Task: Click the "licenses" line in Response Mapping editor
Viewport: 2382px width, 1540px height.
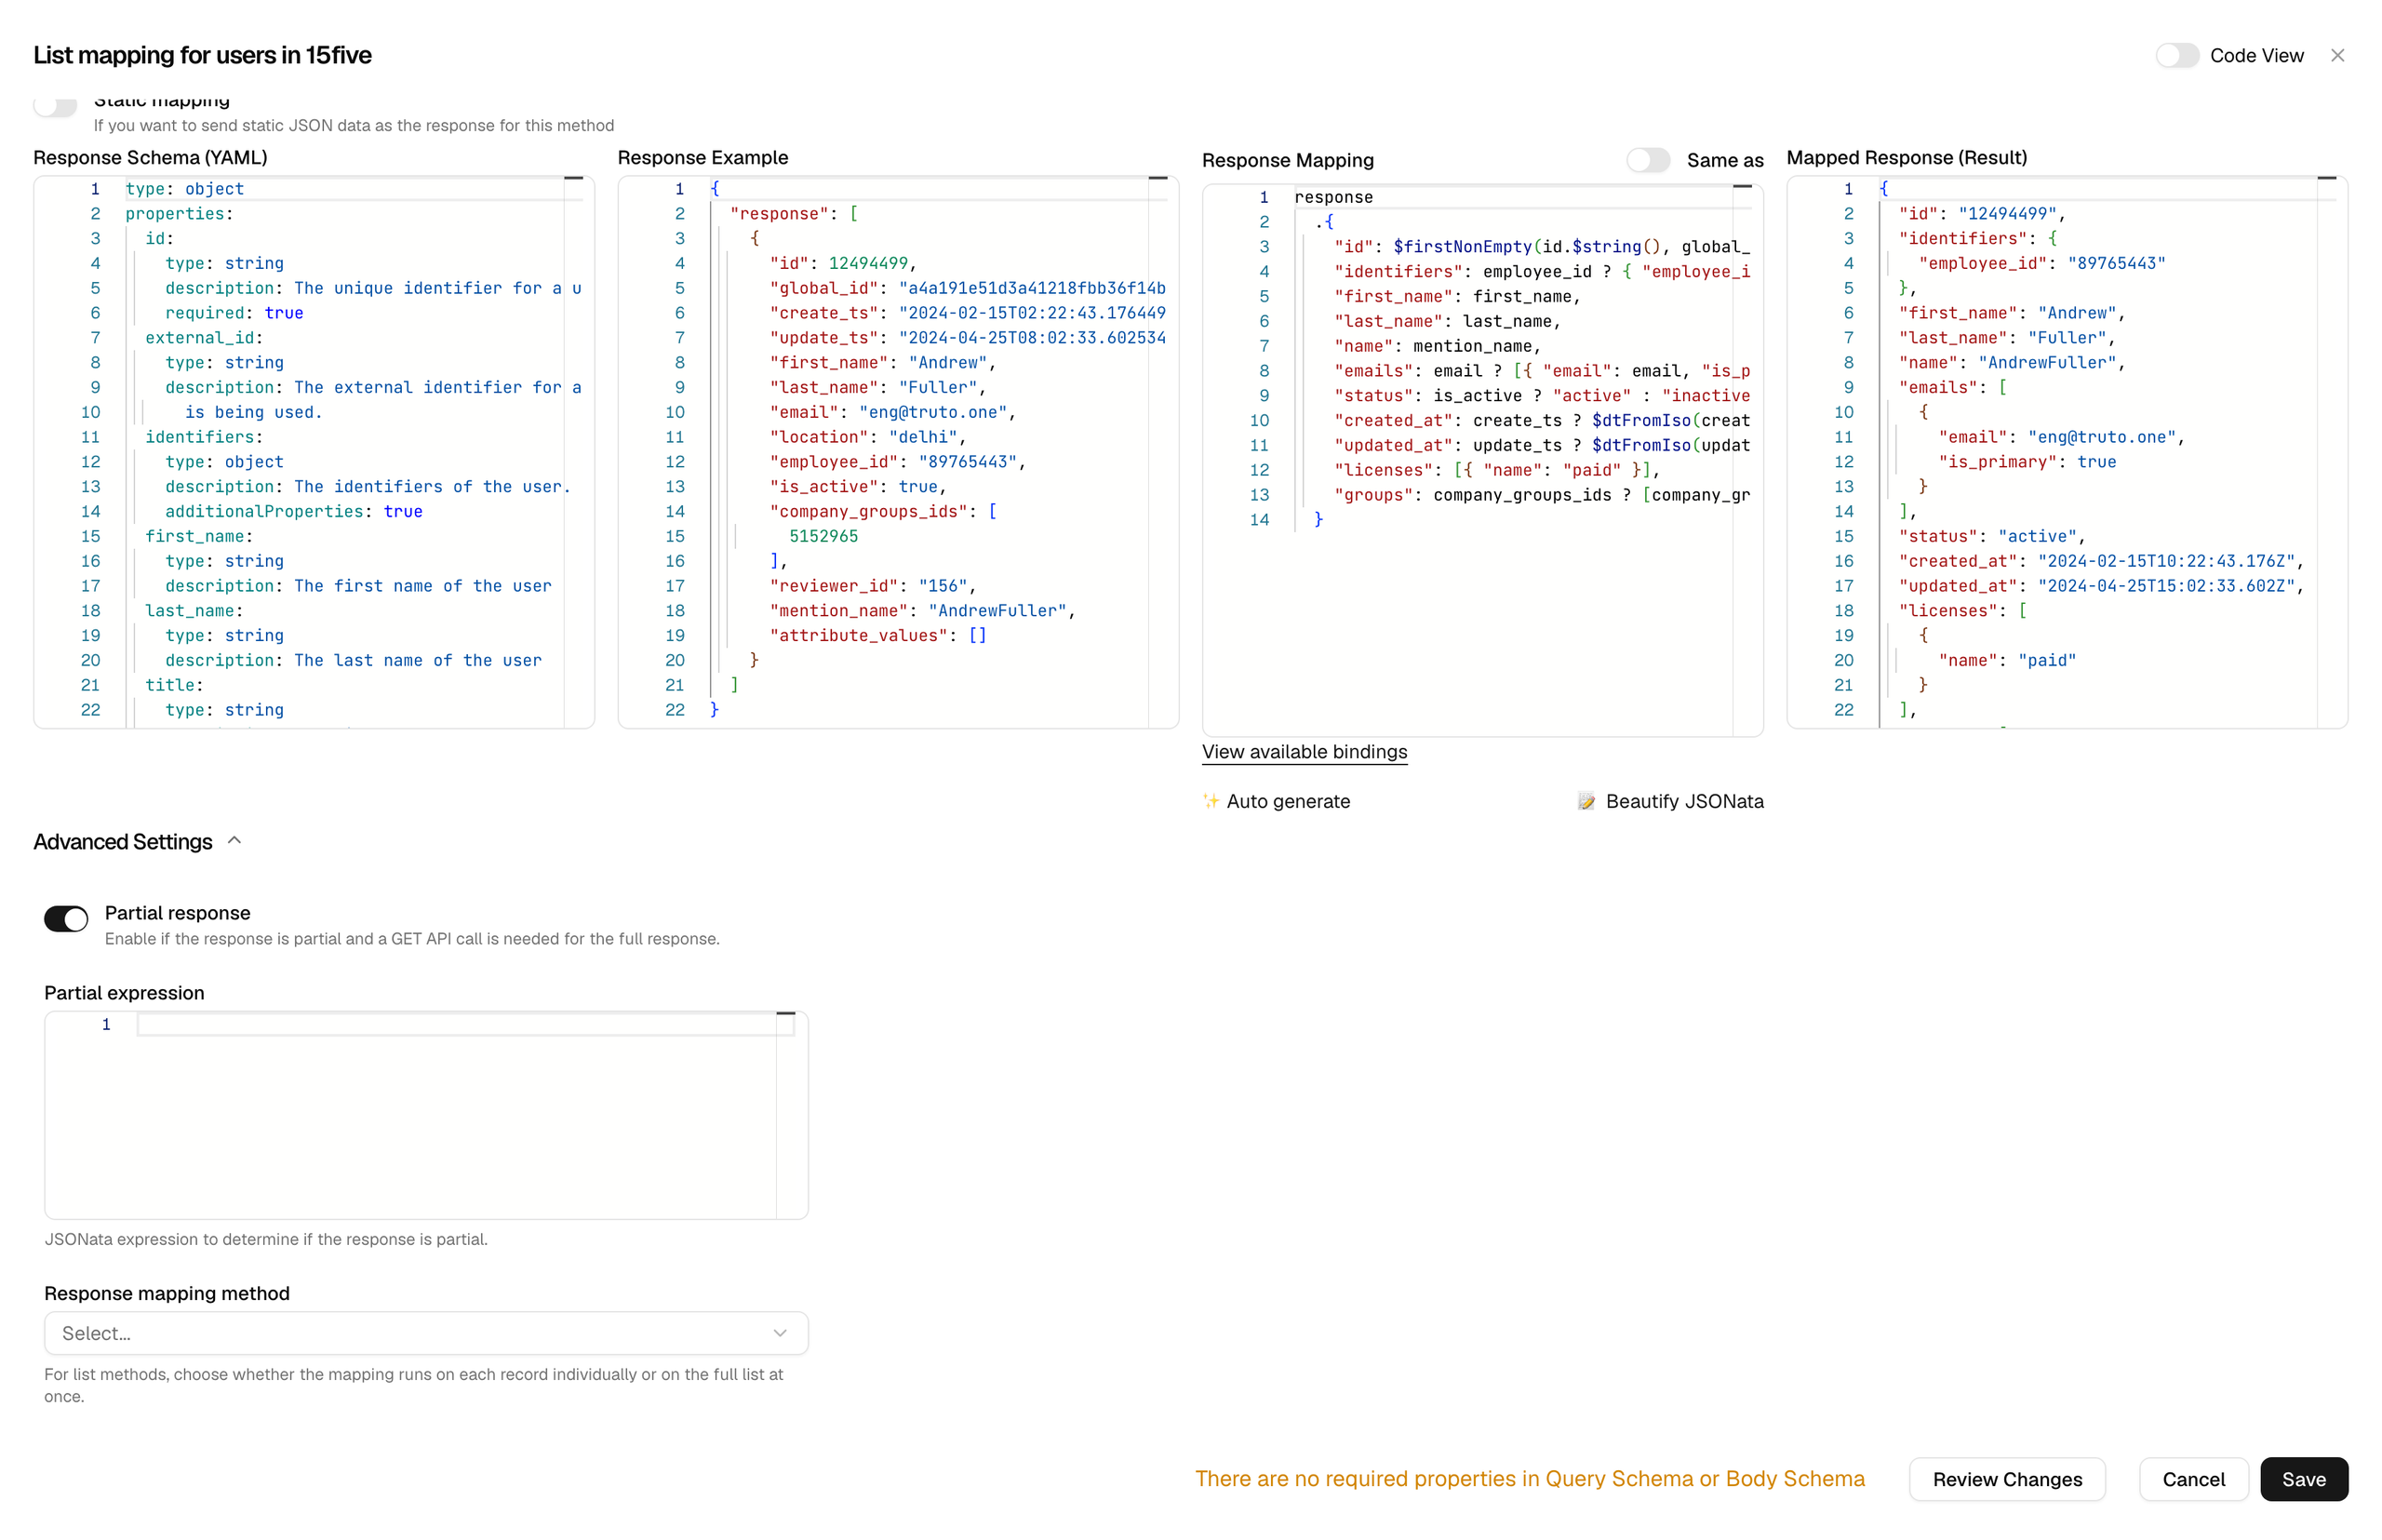Action: [1497, 470]
